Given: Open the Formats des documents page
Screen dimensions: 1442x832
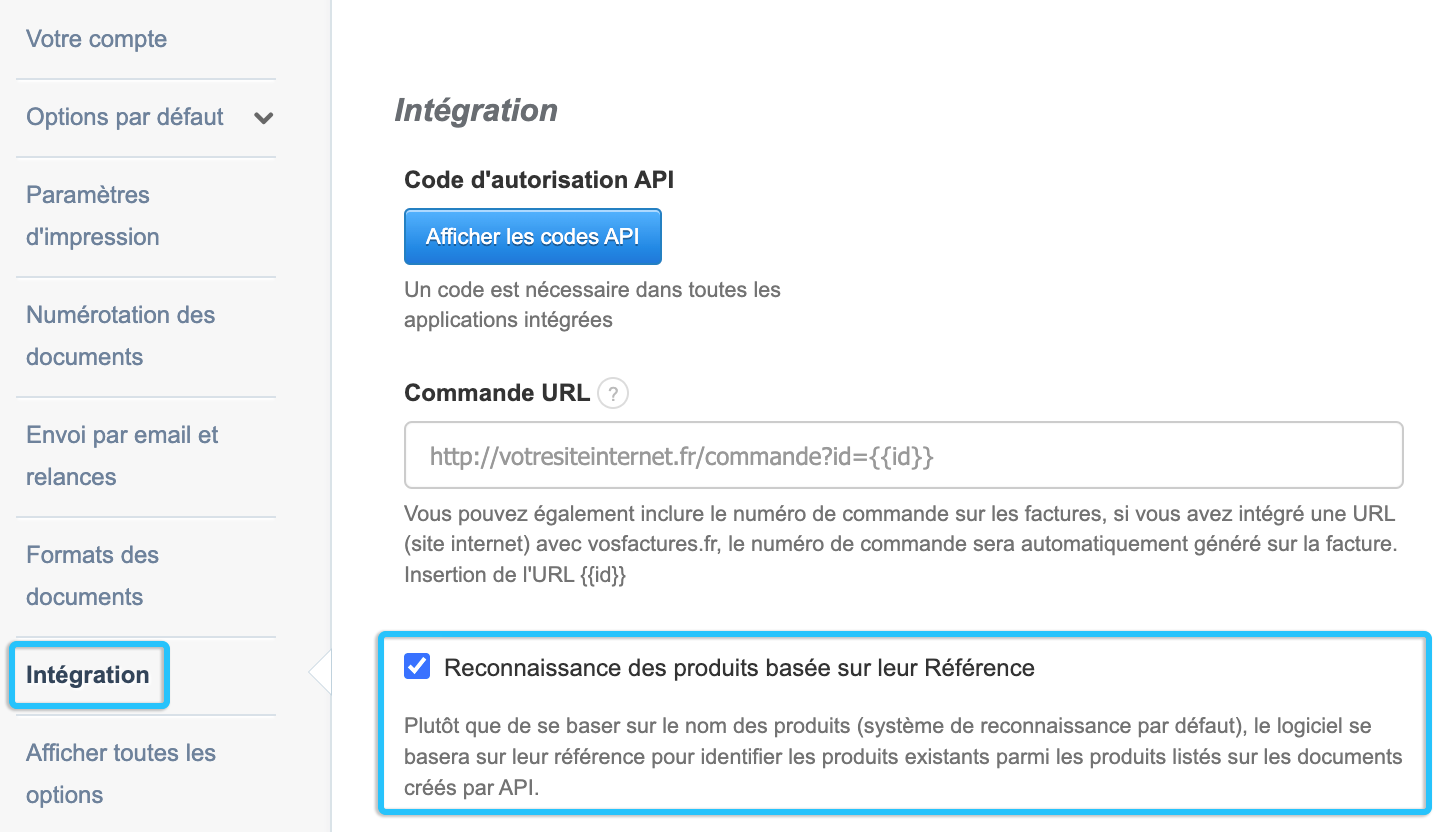Looking at the screenshot, I should pos(93,575).
